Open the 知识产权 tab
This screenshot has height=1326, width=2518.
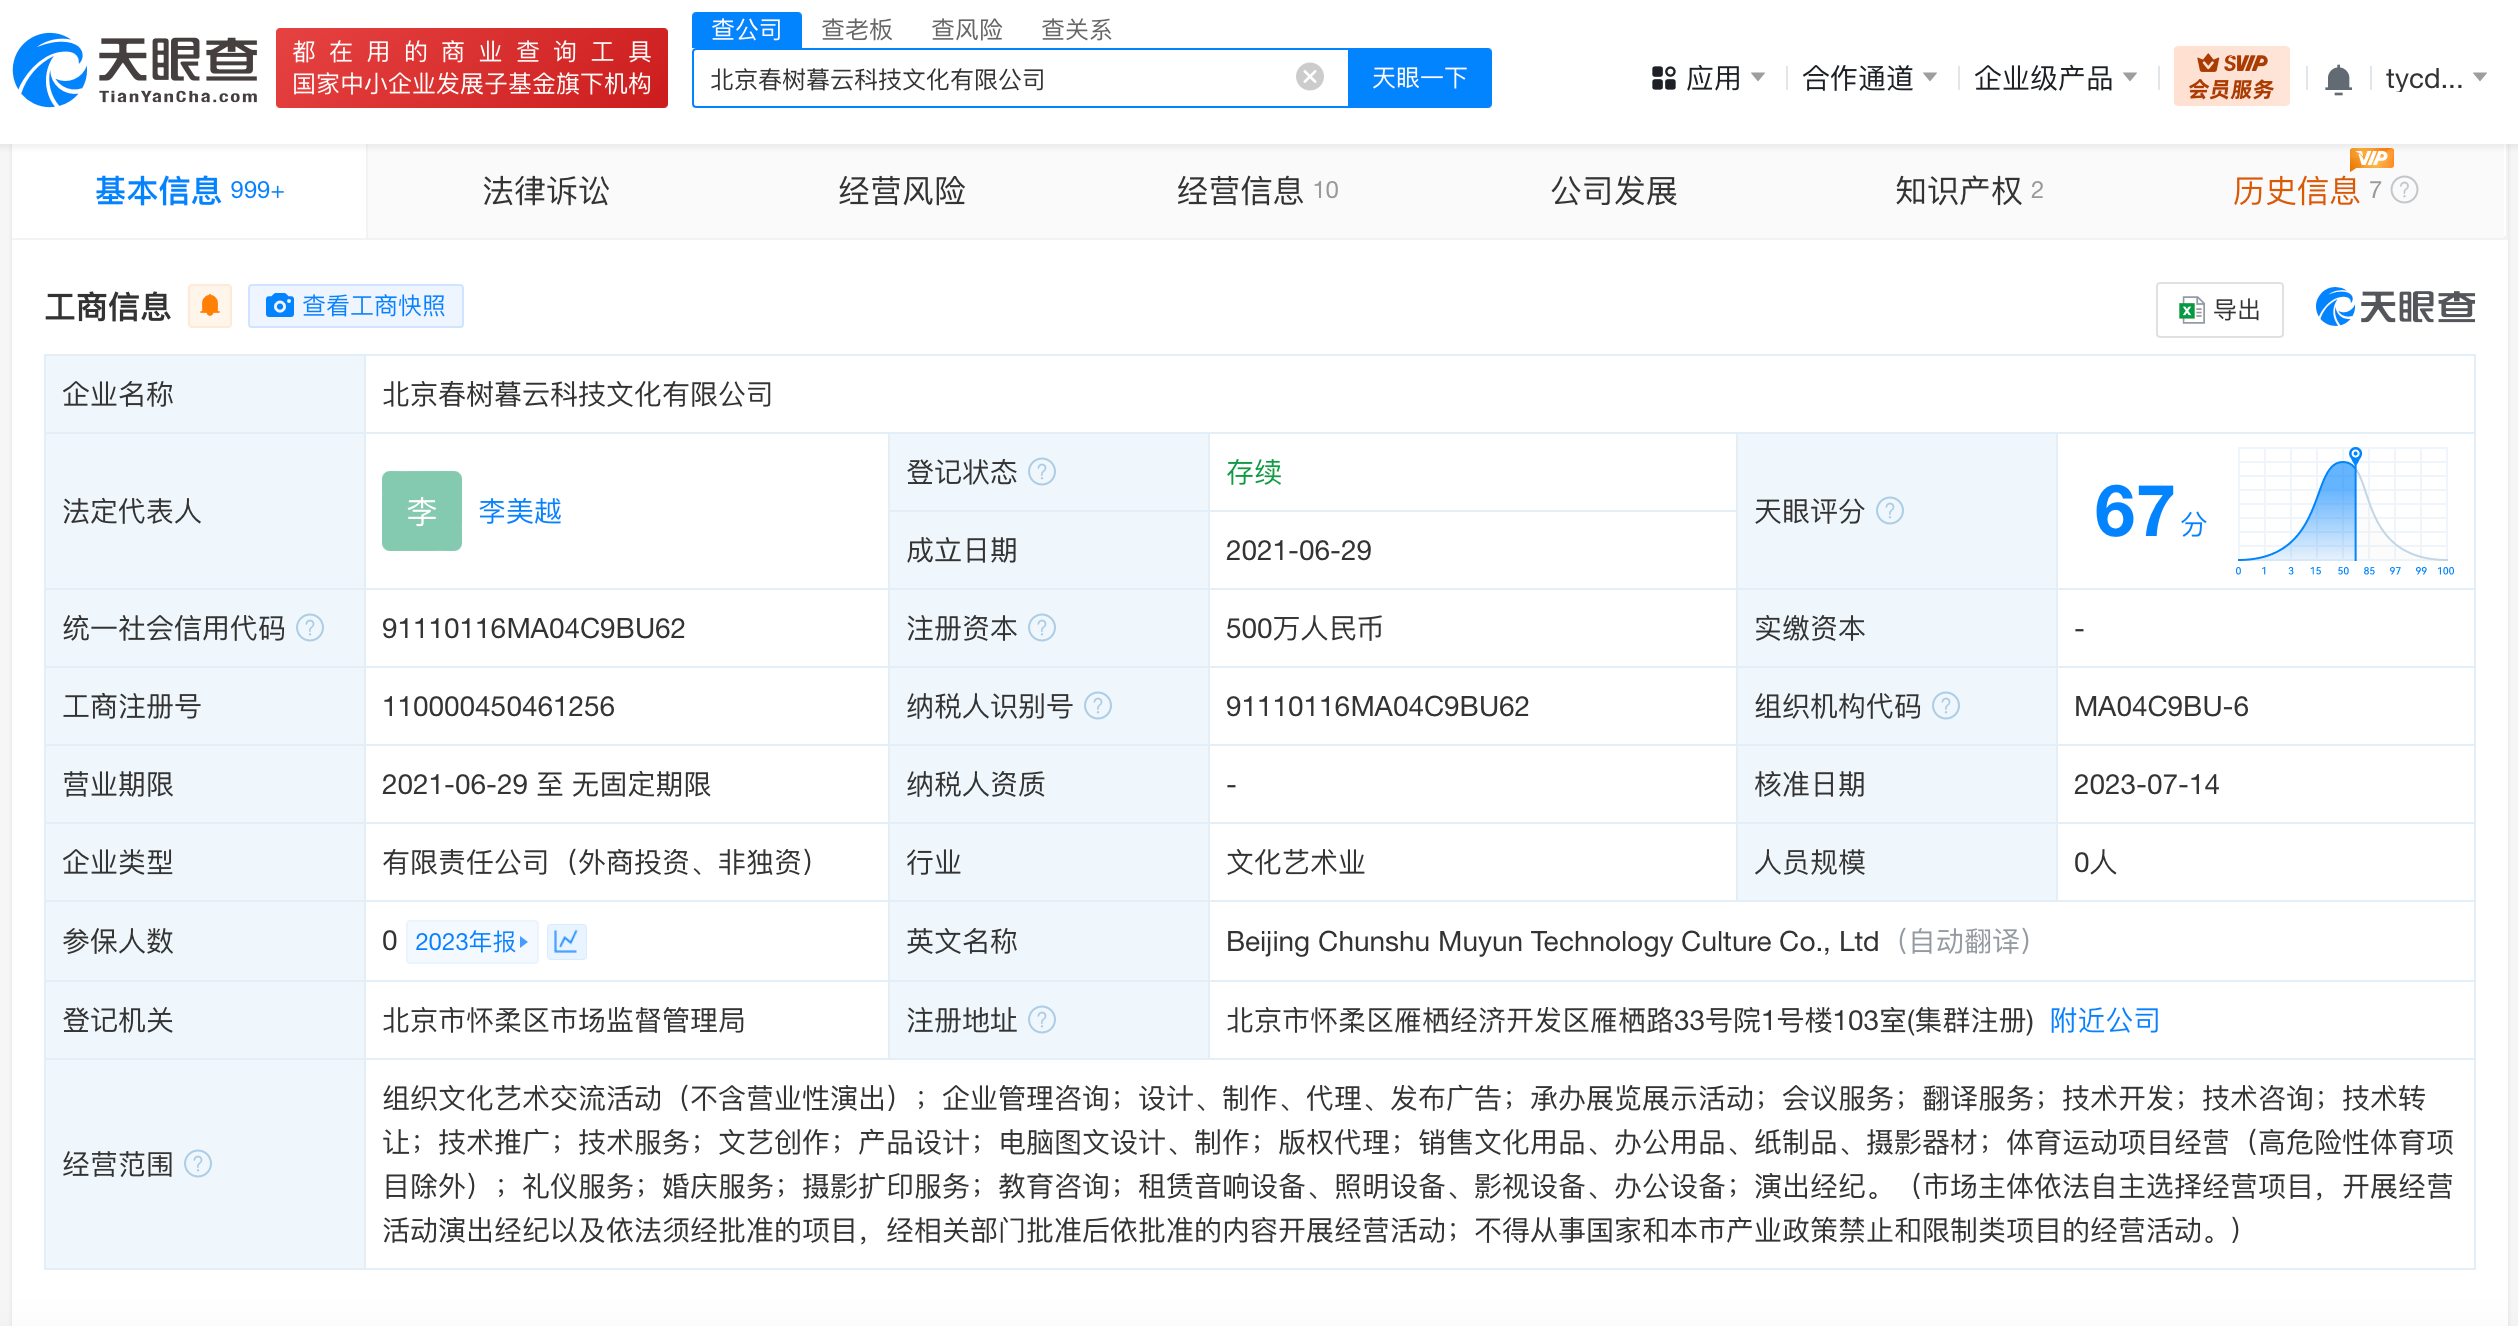1968,190
